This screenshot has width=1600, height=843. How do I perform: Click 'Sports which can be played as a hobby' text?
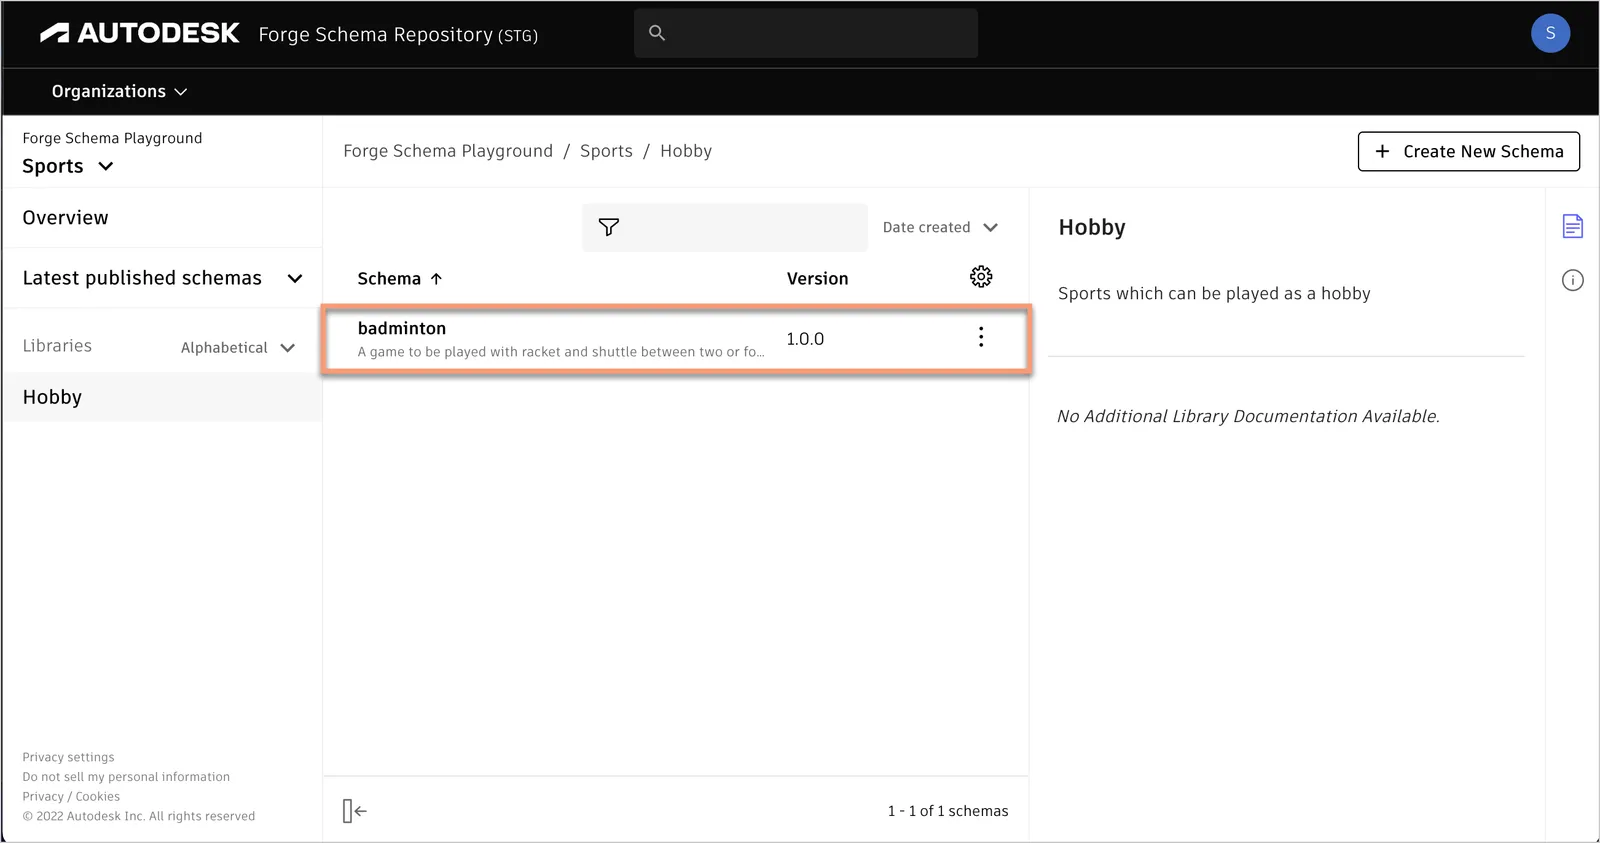[x=1214, y=294]
